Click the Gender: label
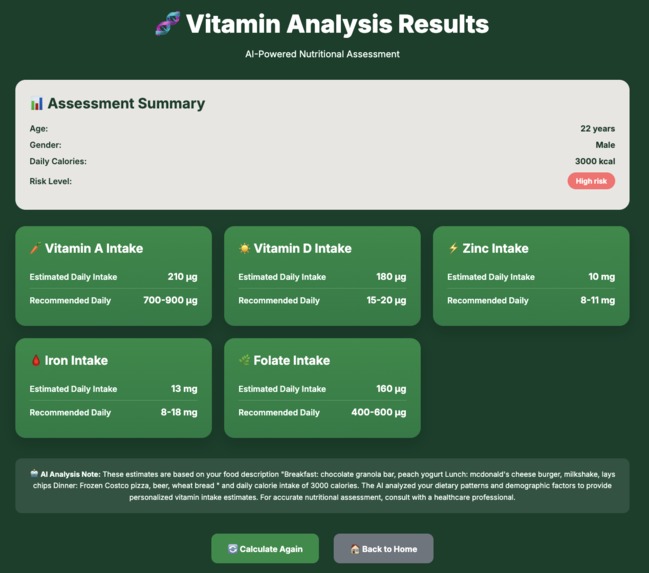 [x=45, y=145]
